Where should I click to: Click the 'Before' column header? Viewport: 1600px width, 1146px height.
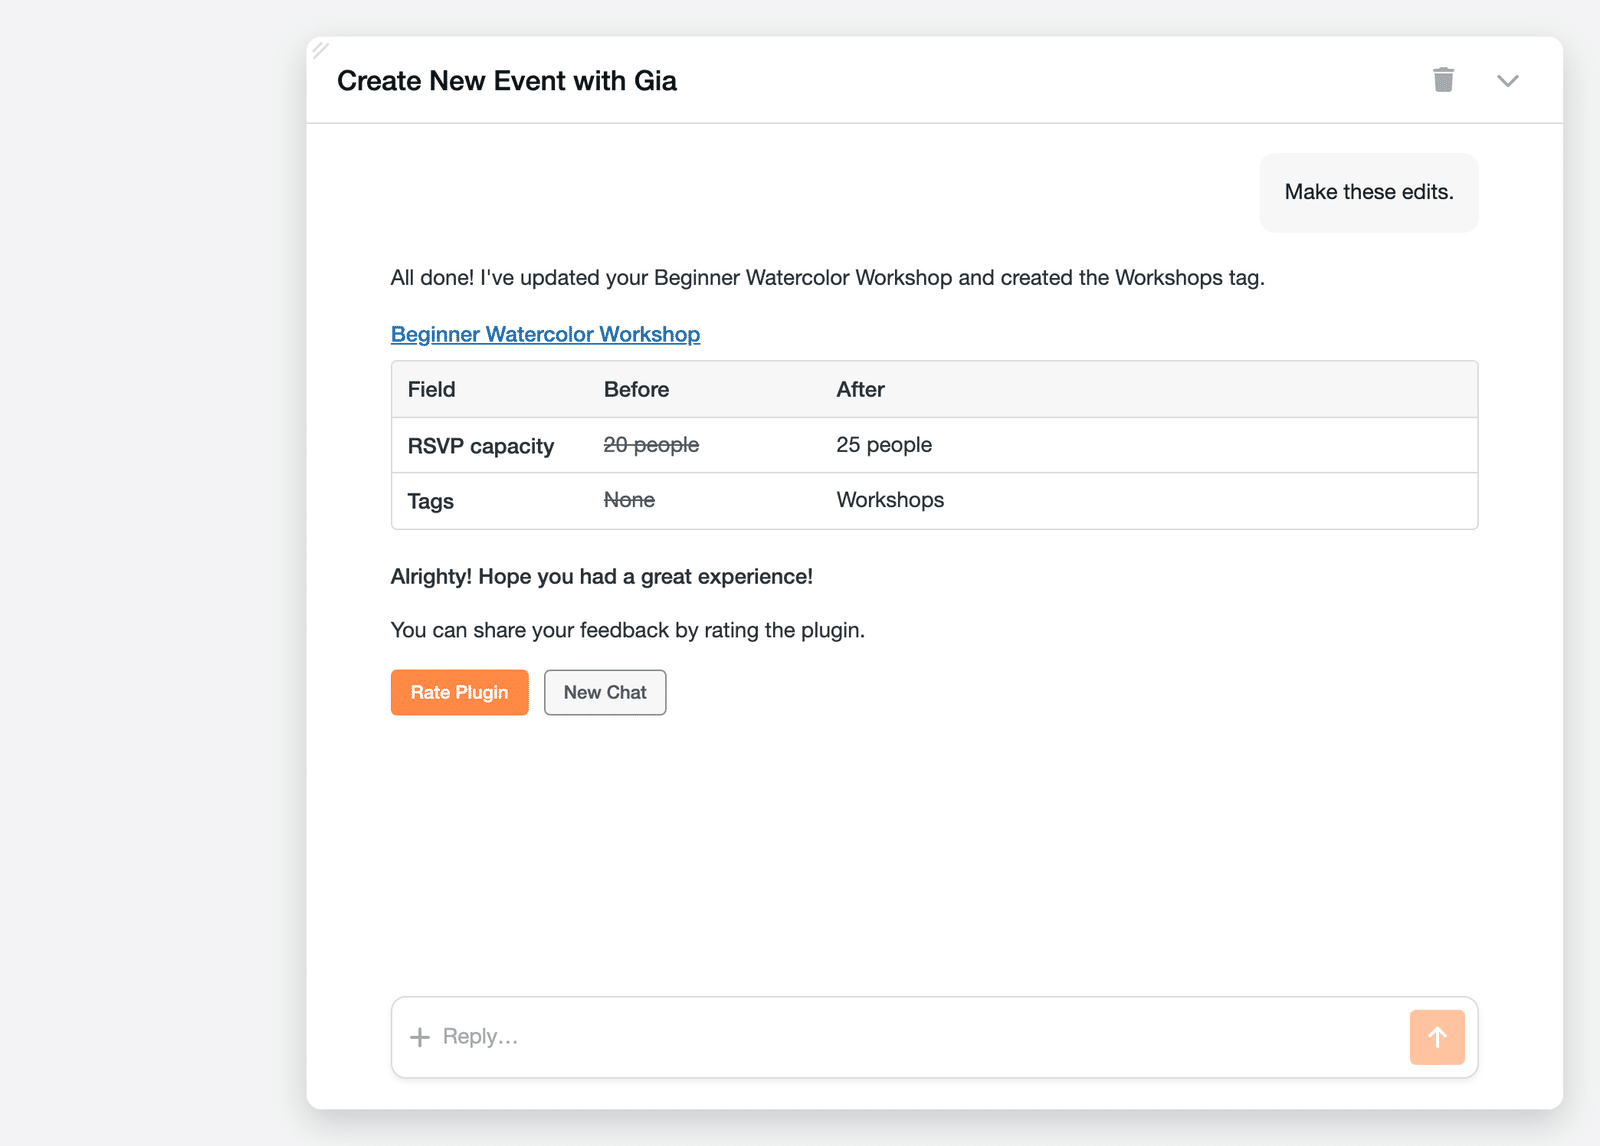[636, 389]
